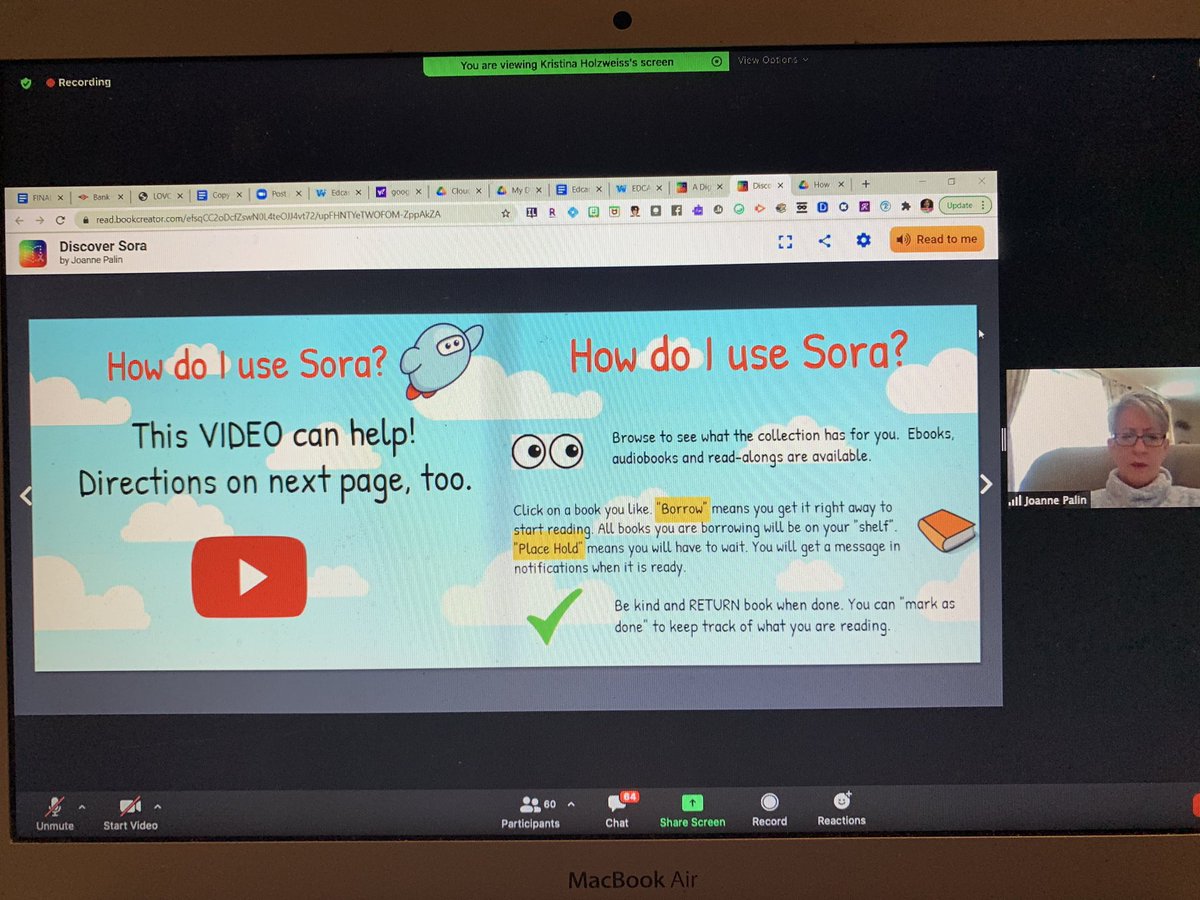The height and width of the screenshot is (900, 1200).
Task: Click Read to me button
Action: point(936,239)
